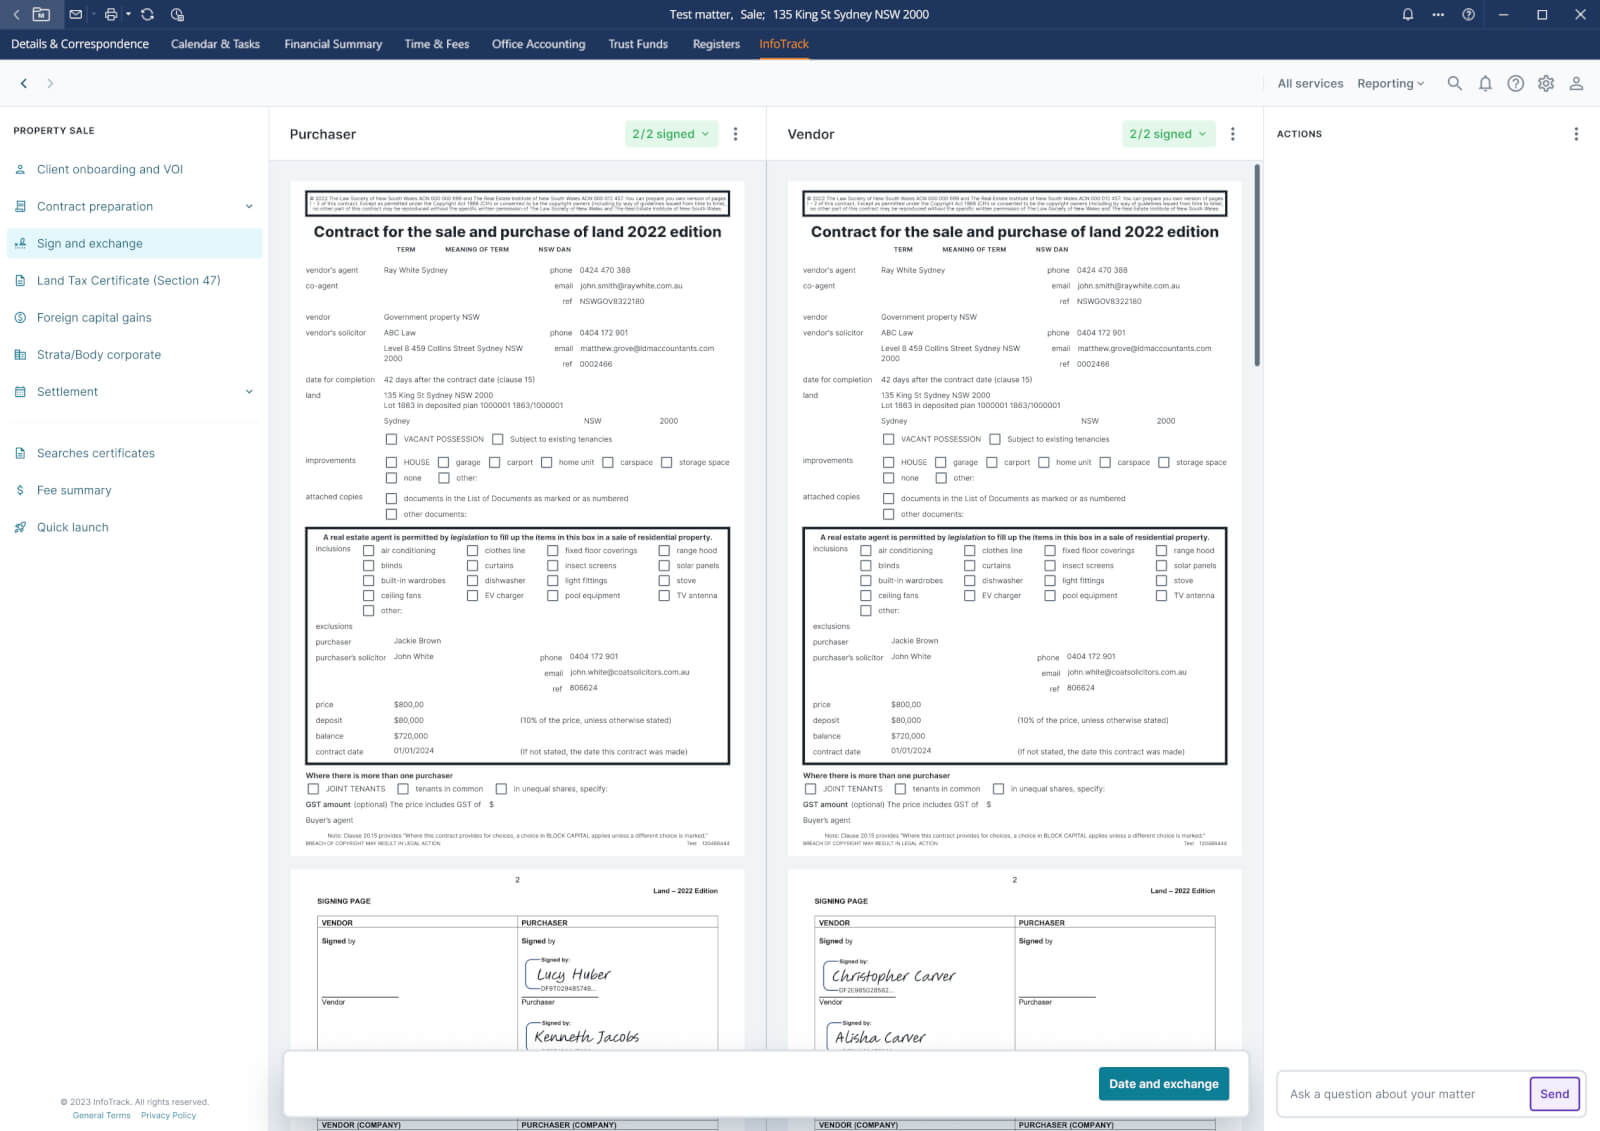Viewport: 1600px width, 1131px height.
Task: Open the Reporting dropdown
Action: pyautogui.click(x=1391, y=83)
